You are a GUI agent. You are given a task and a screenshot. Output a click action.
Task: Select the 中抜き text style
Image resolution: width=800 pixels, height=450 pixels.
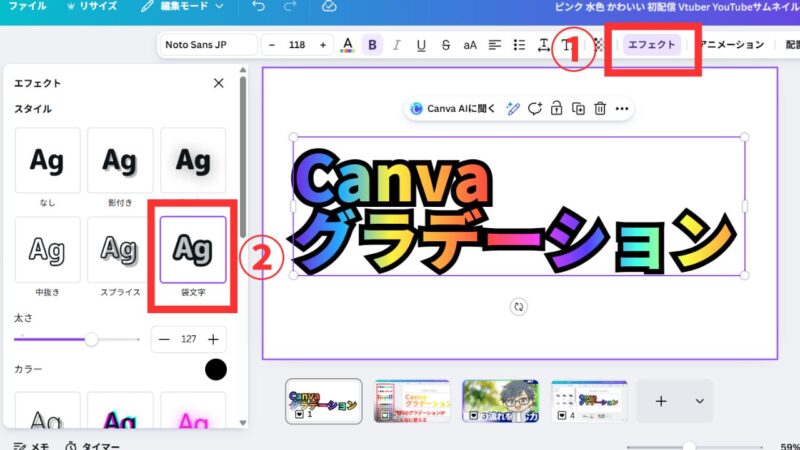[x=47, y=249]
